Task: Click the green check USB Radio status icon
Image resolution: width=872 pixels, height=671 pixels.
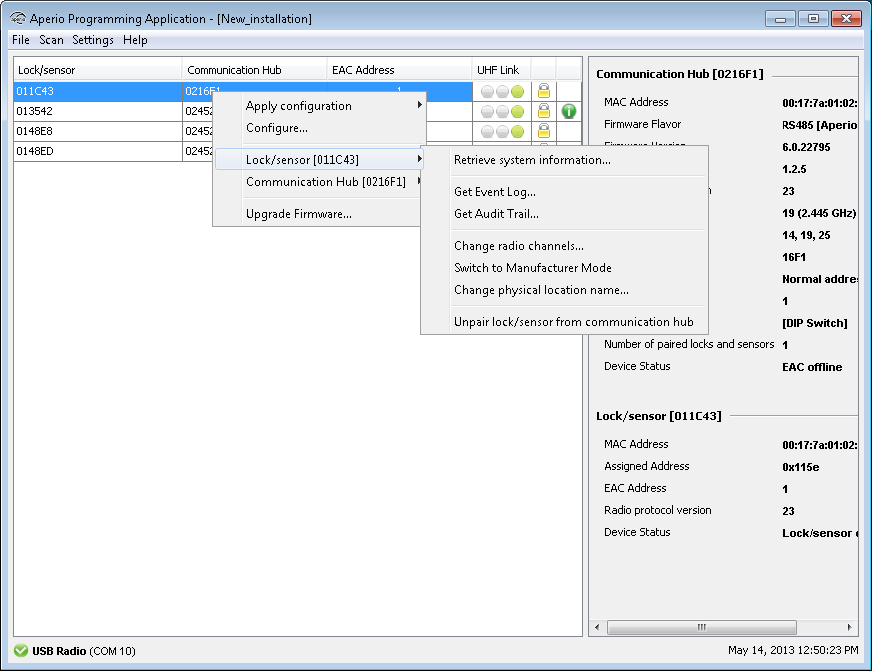Action: point(21,650)
